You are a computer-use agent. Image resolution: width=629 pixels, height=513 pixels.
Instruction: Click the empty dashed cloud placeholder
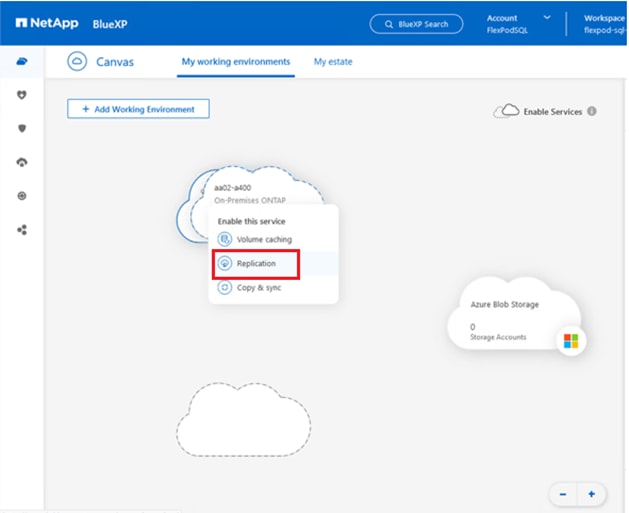[243, 420]
